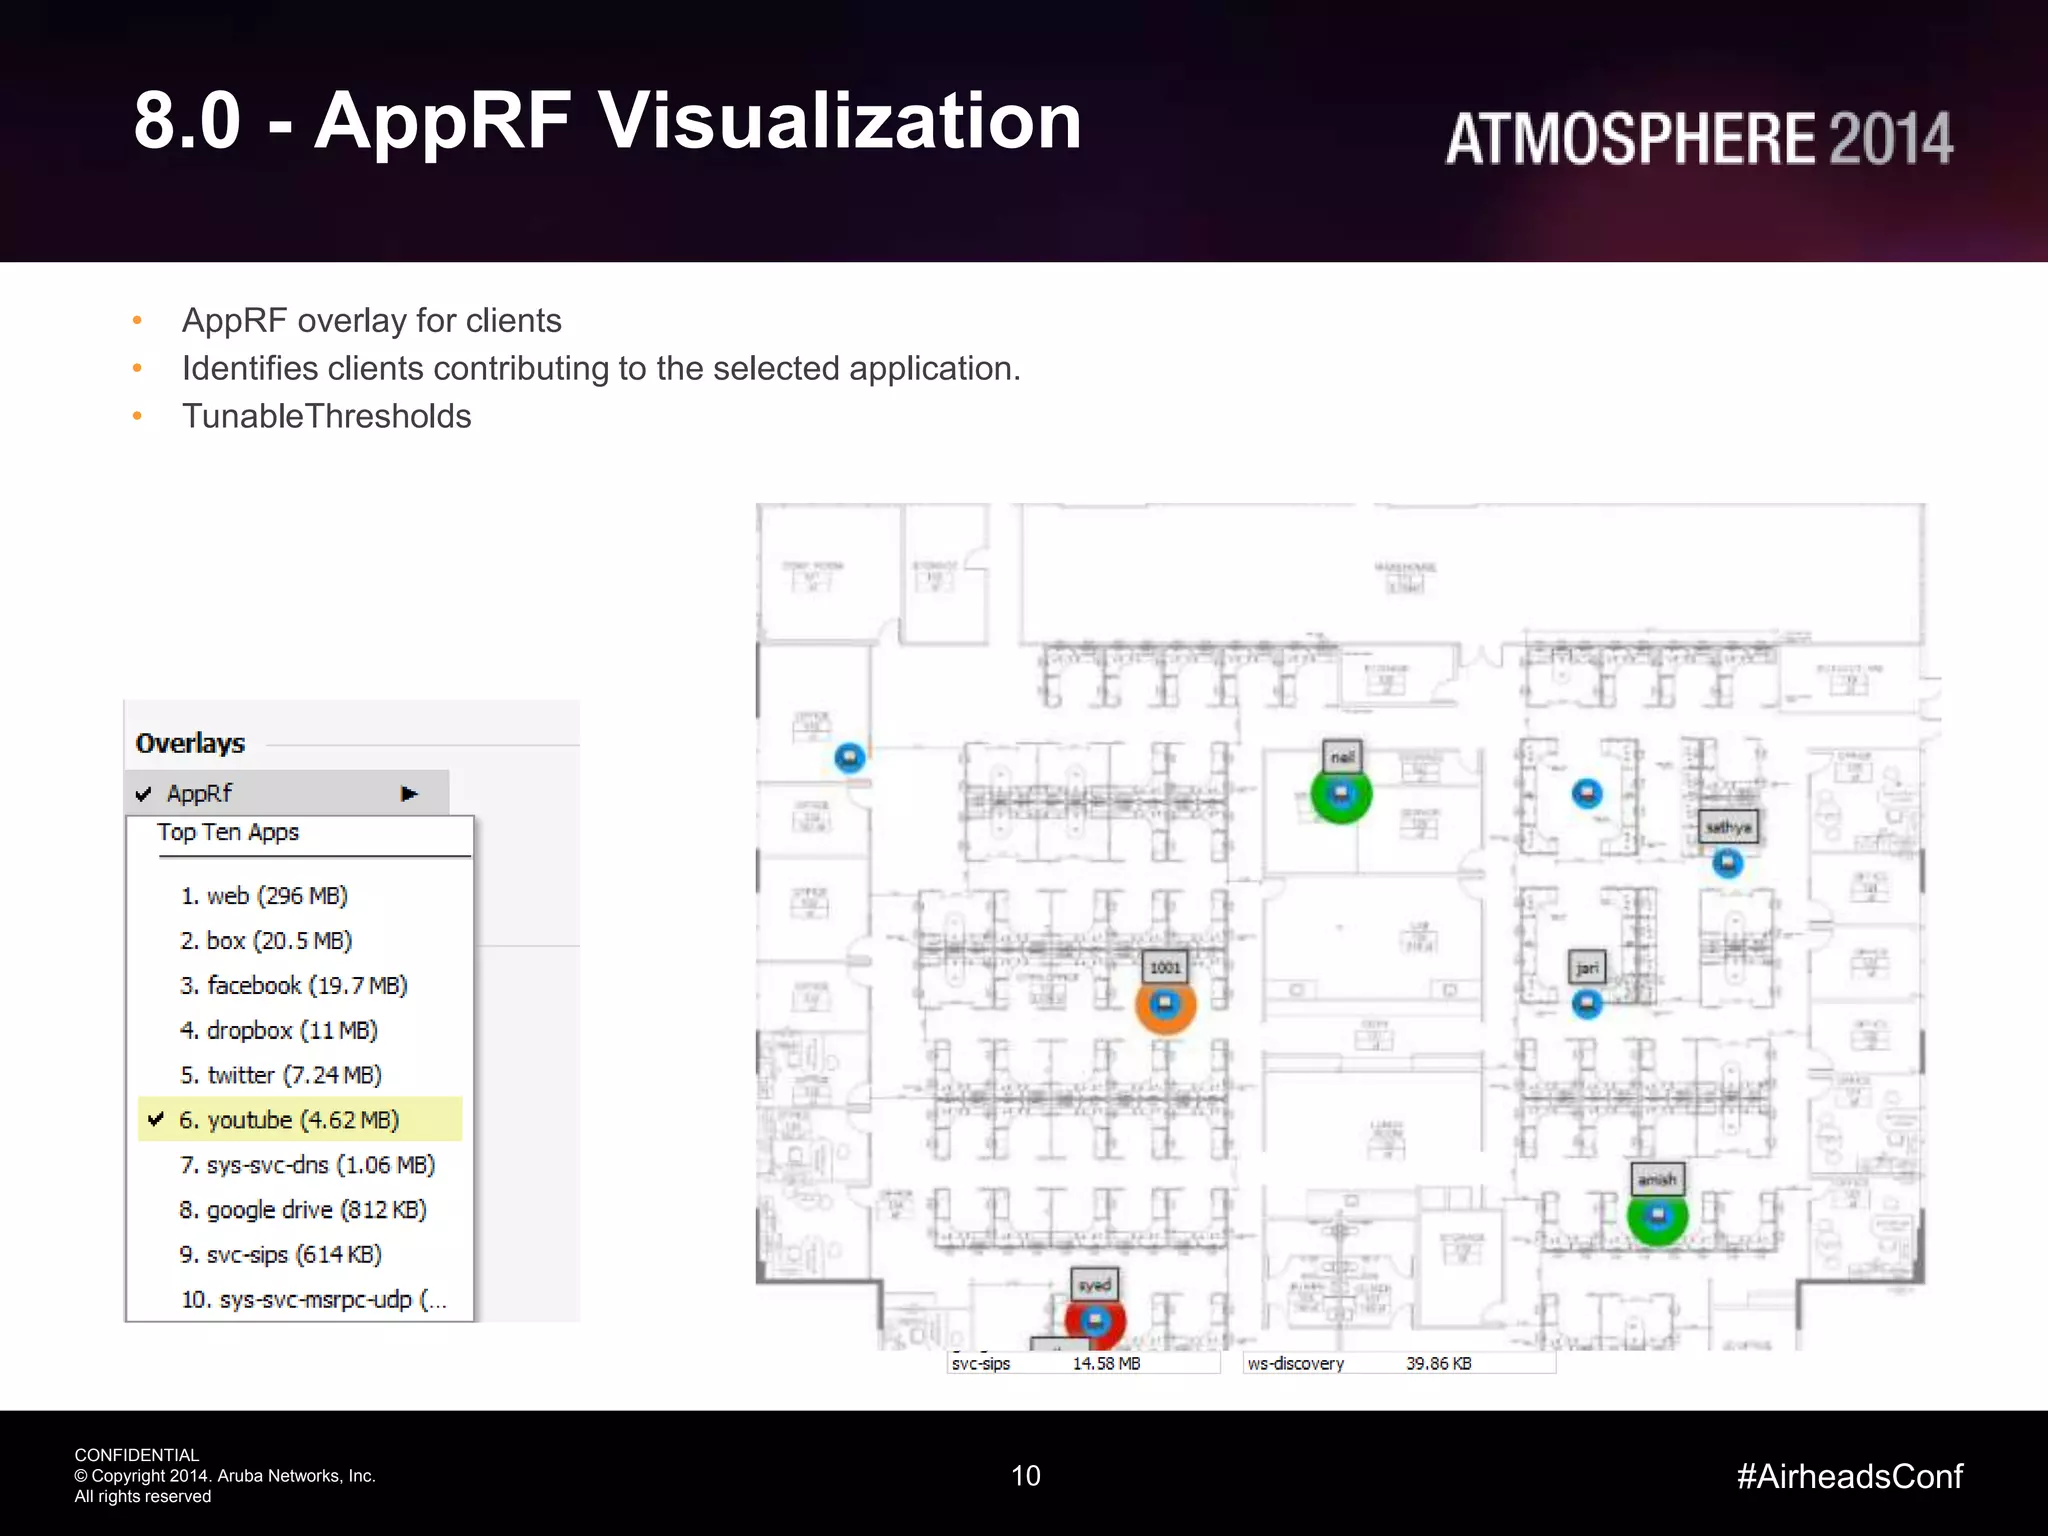Click the TunableThresholds bullet text
Image resolution: width=2048 pixels, height=1536 pixels.
click(x=326, y=416)
